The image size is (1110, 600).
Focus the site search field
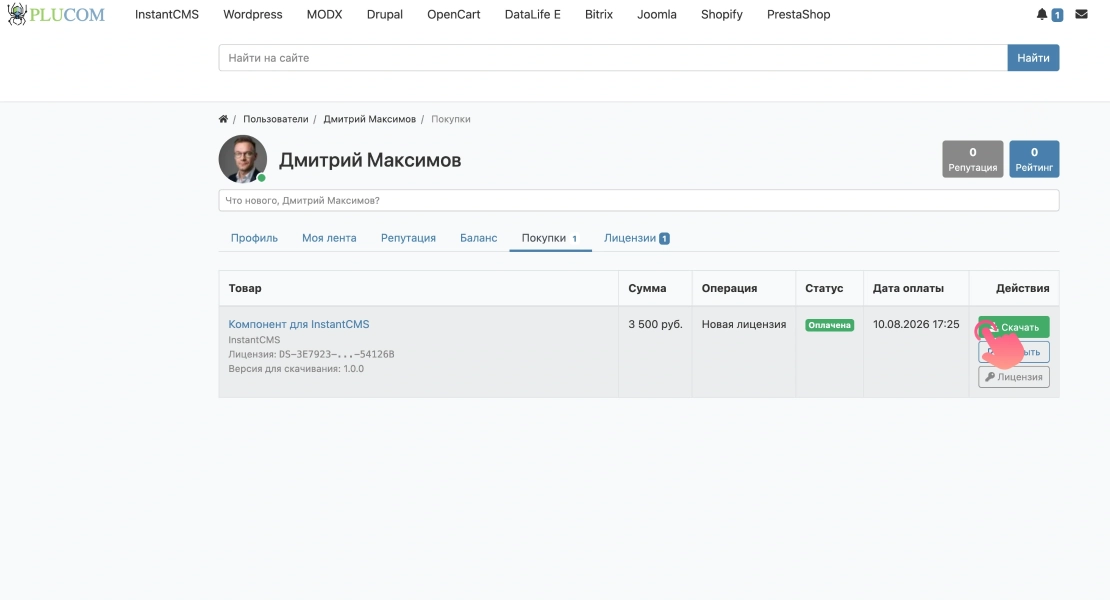[x=613, y=58]
